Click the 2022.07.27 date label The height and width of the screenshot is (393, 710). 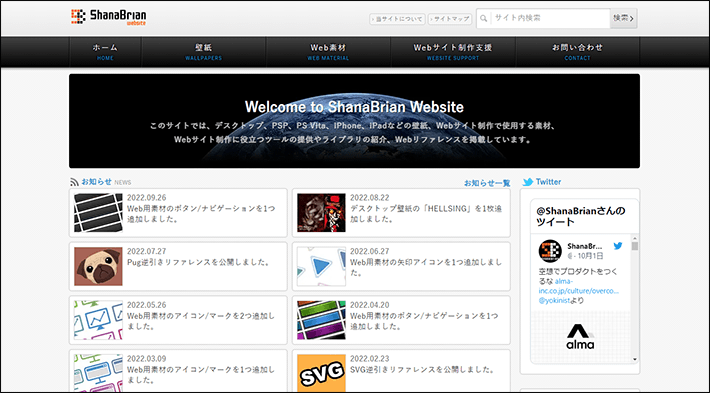146,251
